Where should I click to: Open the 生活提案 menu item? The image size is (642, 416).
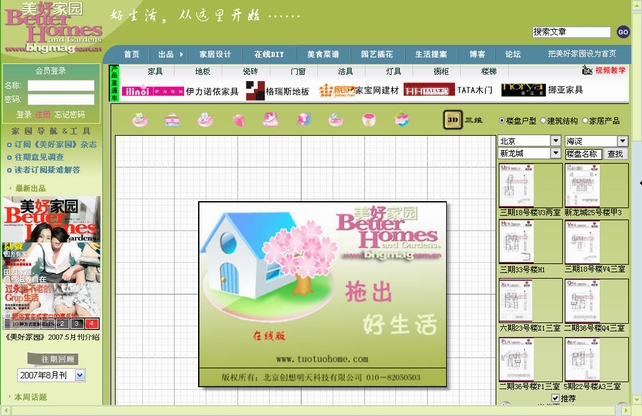coord(431,54)
